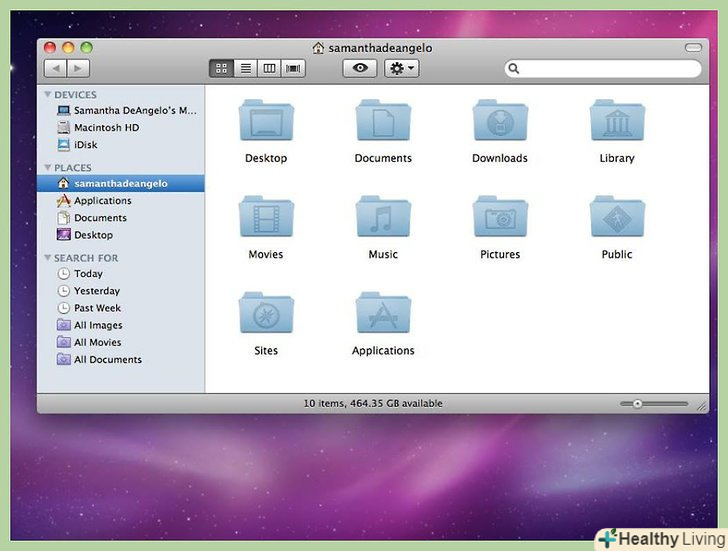Switch to list view mode

(x=245, y=68)
